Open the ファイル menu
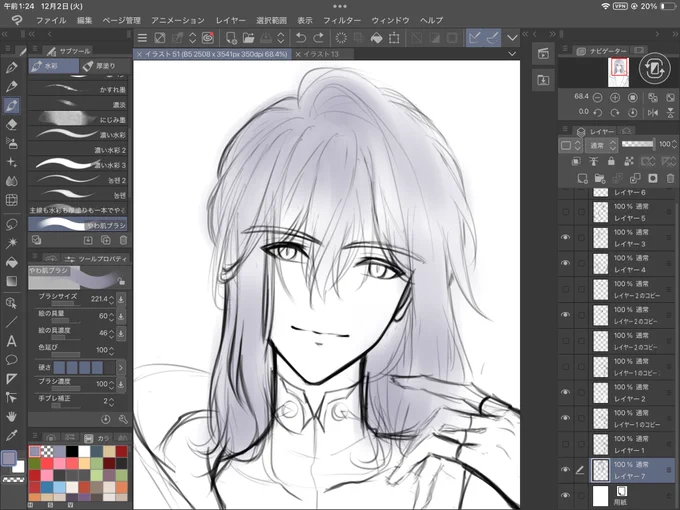Viewport: 680px width, 510px height. [x=51, y=20]
